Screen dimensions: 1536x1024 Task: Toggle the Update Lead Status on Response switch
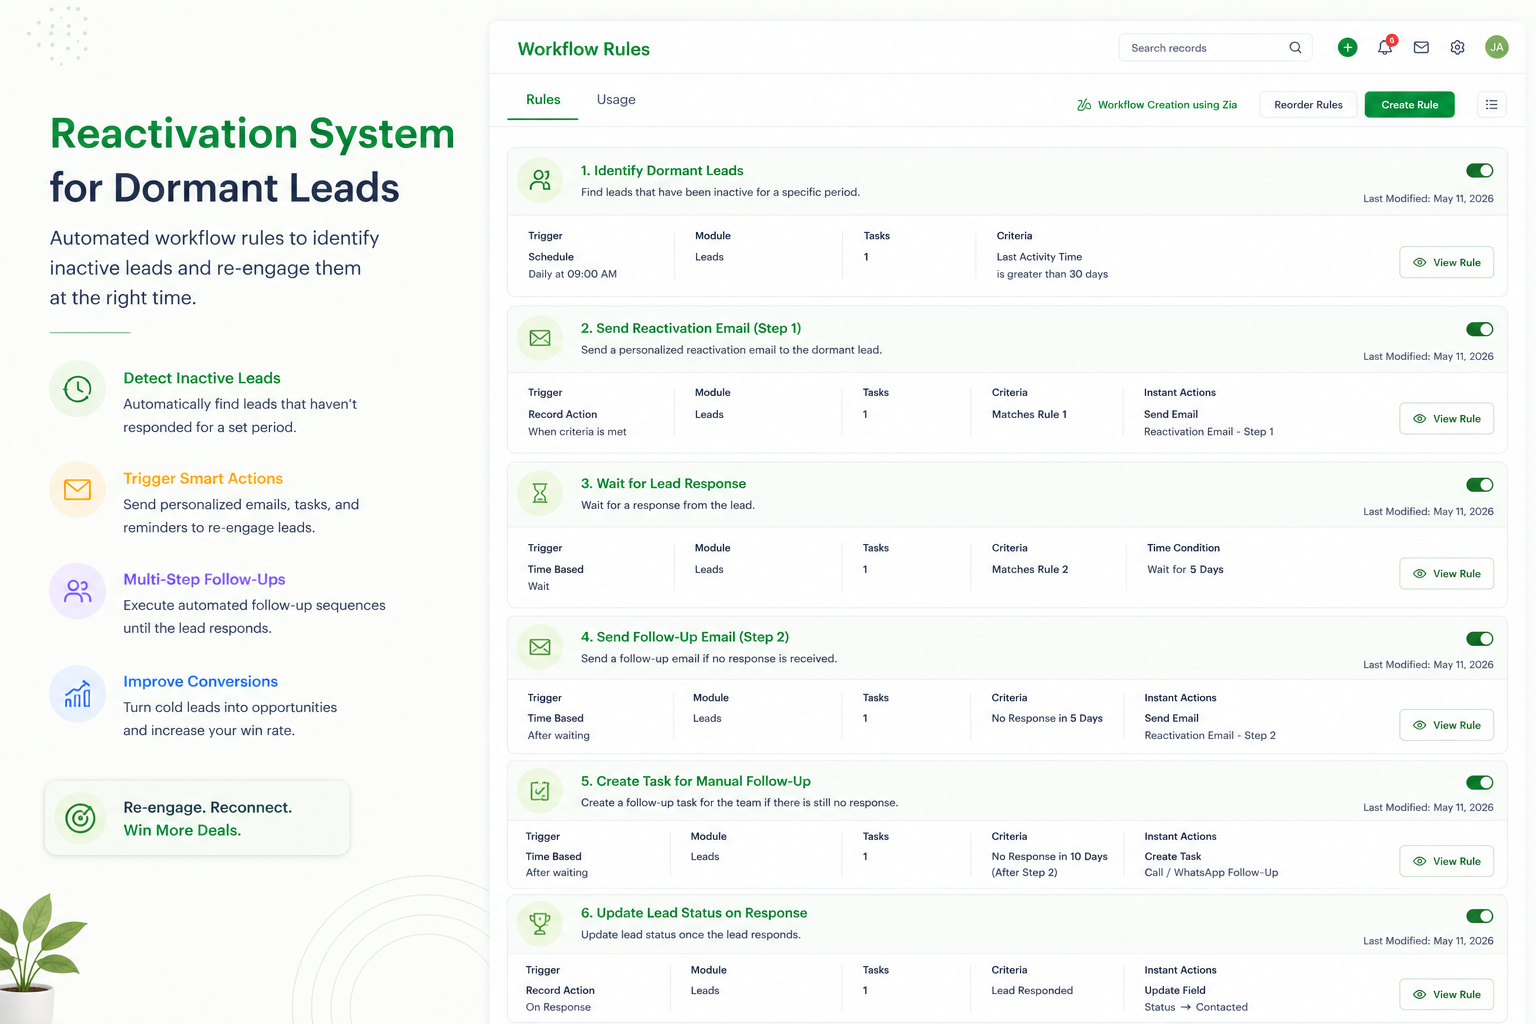[1479, 916]
